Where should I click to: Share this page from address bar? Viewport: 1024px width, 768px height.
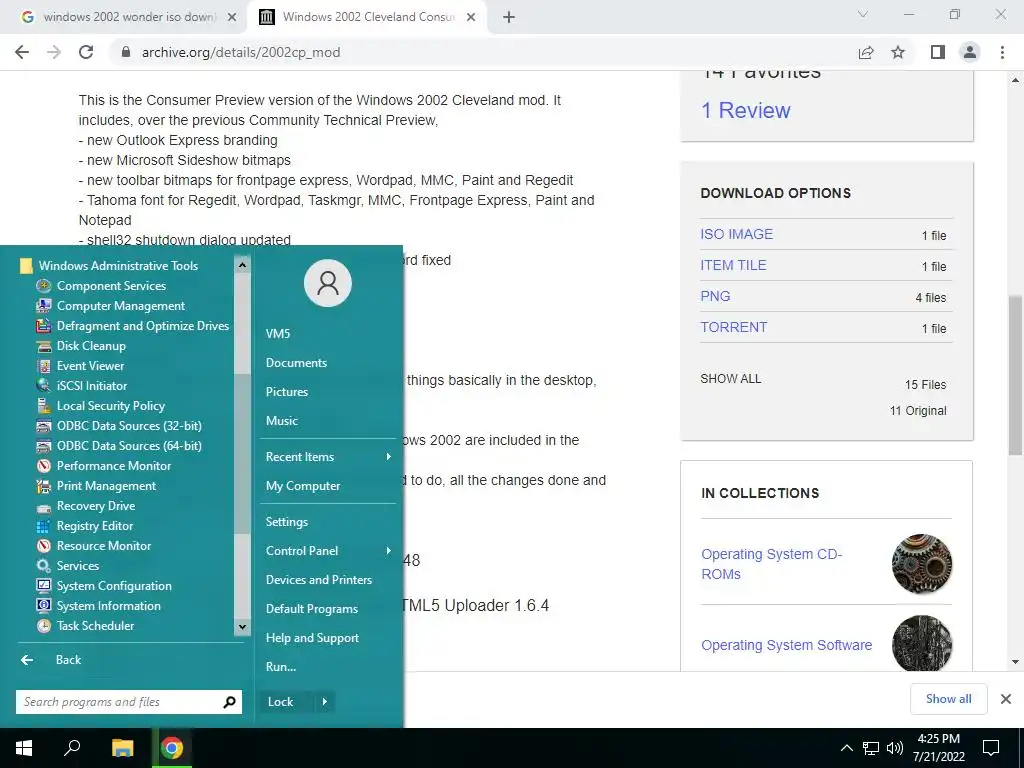[x=866, y=52]
